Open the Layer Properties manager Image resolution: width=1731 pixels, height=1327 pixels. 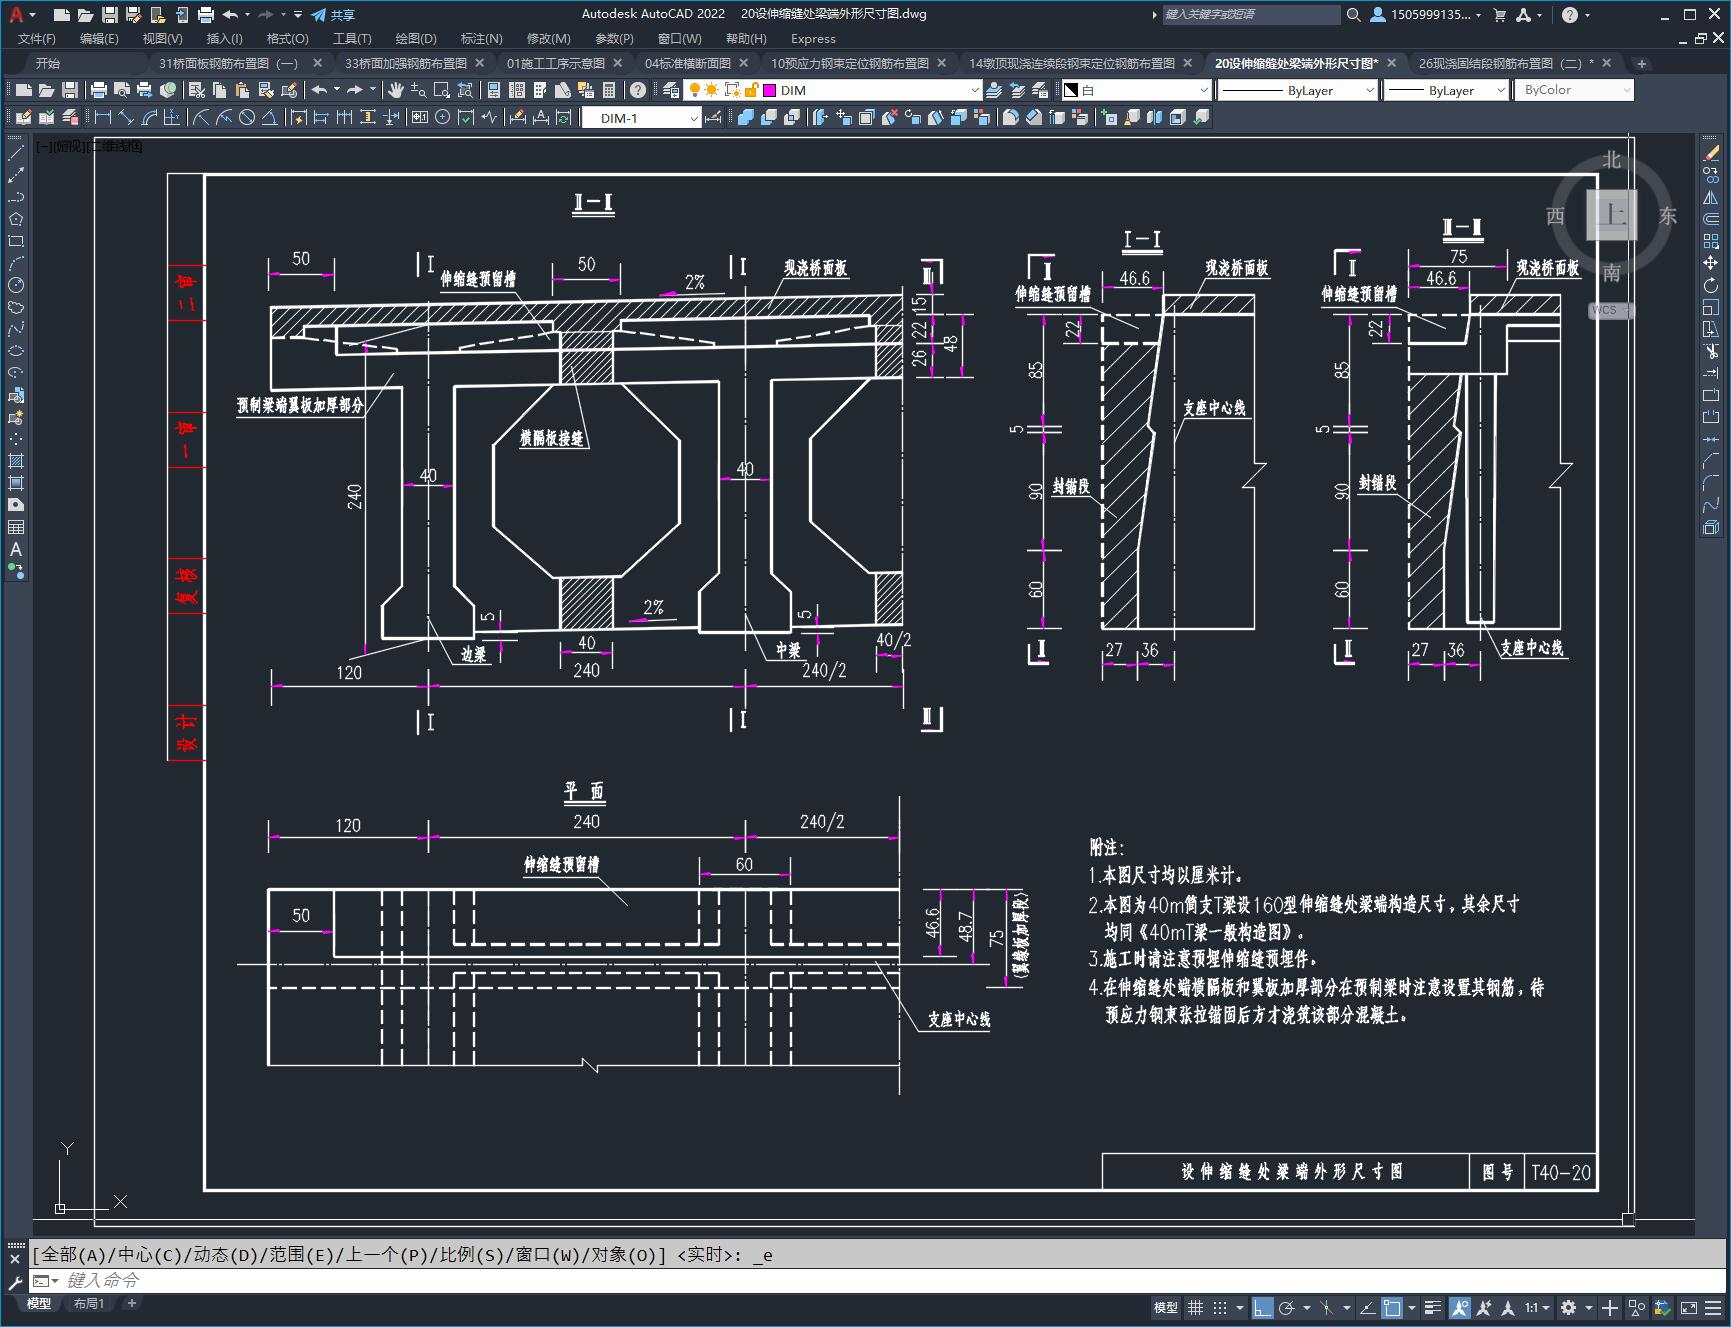point(671,90)
